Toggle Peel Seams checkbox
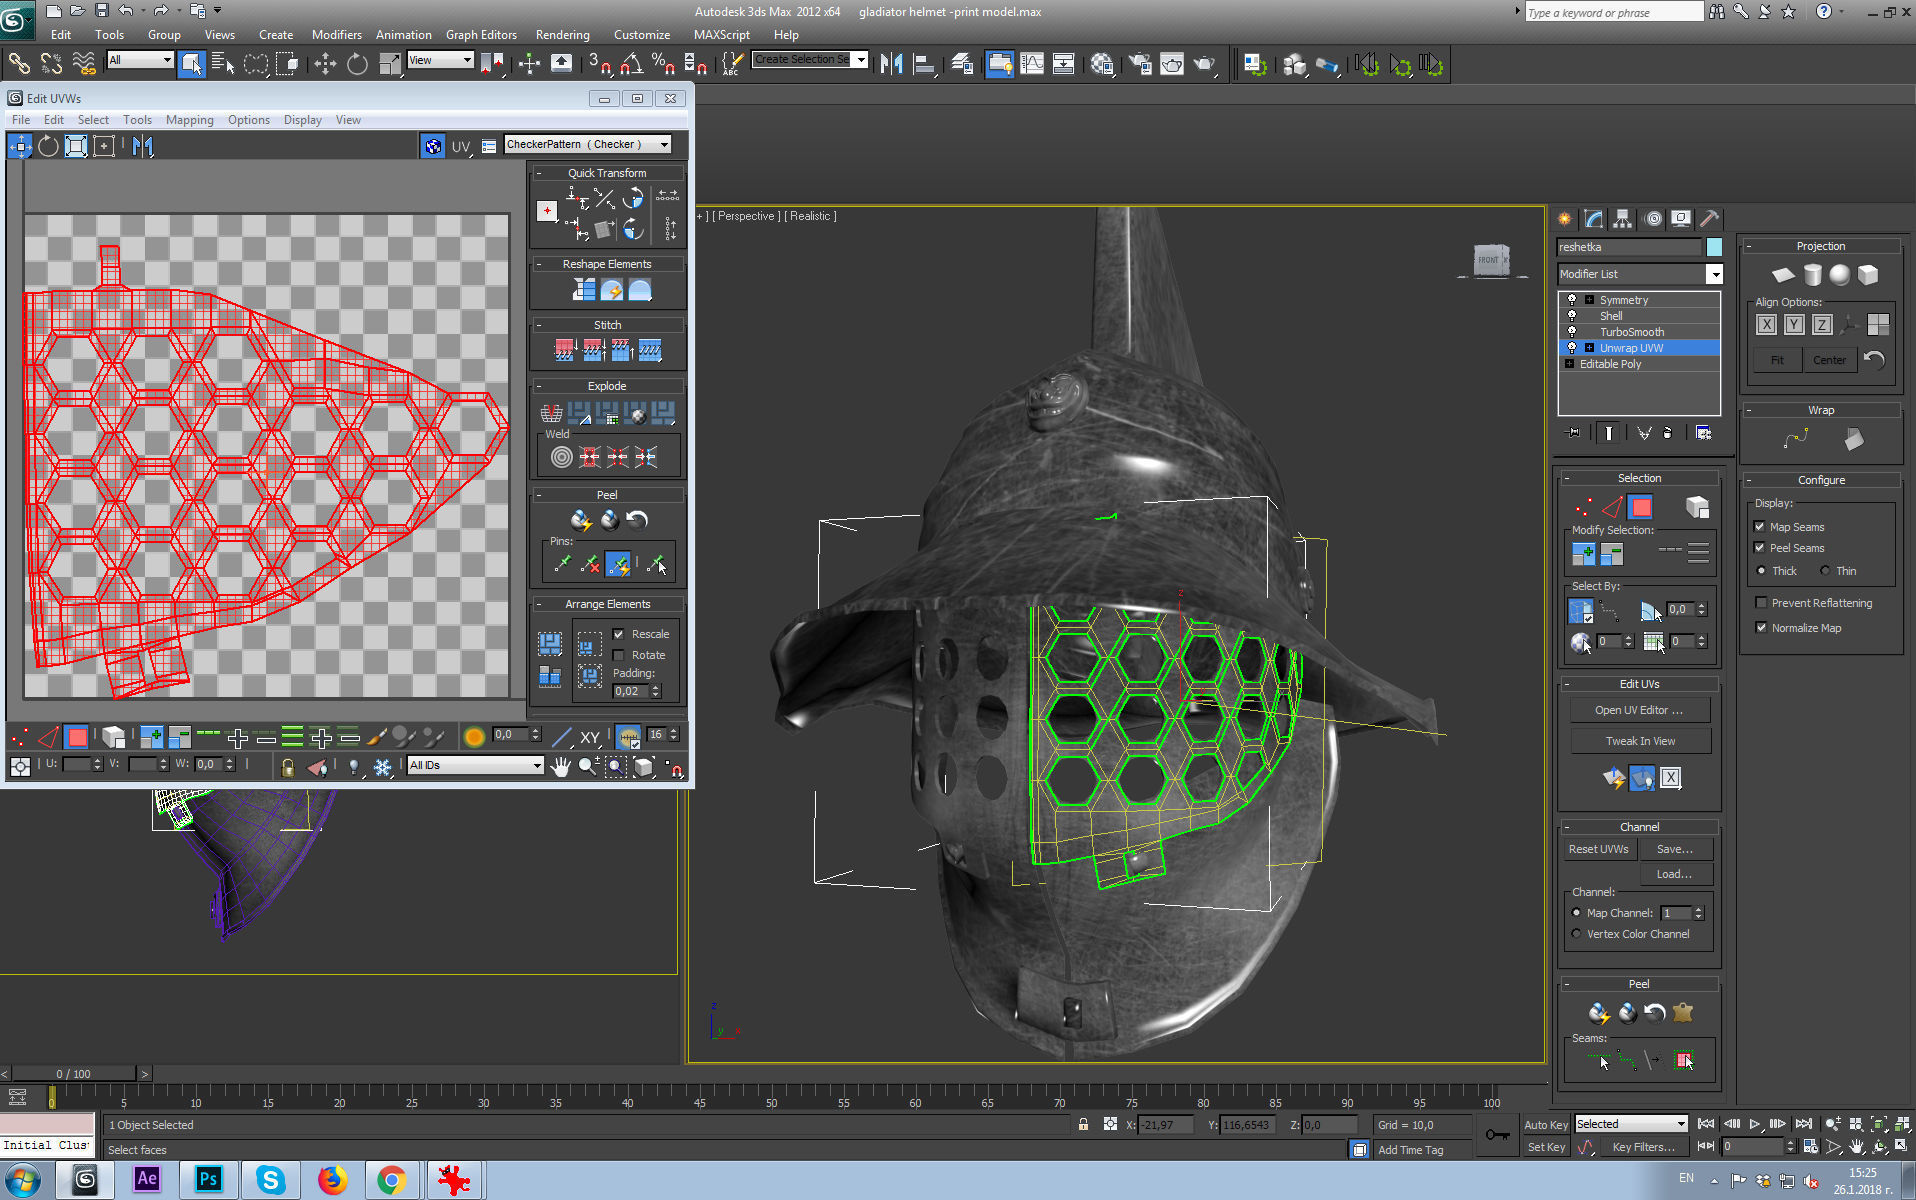 pos(1759,548)
